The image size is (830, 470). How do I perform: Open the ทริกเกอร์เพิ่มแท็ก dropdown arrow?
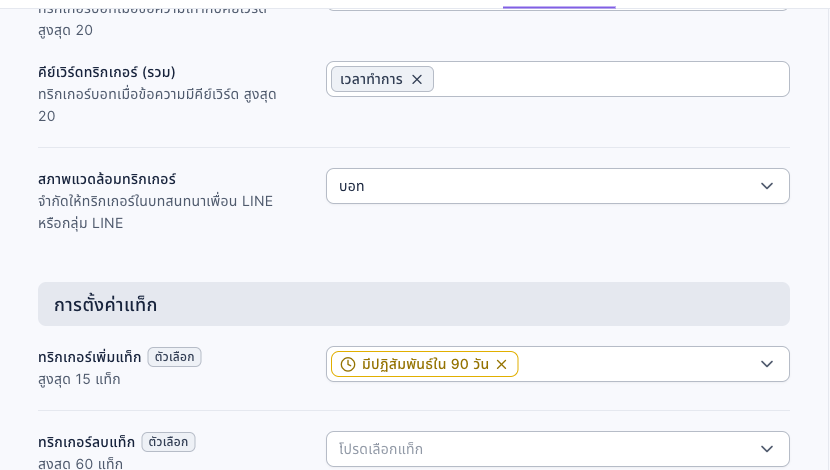[x=766, y=364]
